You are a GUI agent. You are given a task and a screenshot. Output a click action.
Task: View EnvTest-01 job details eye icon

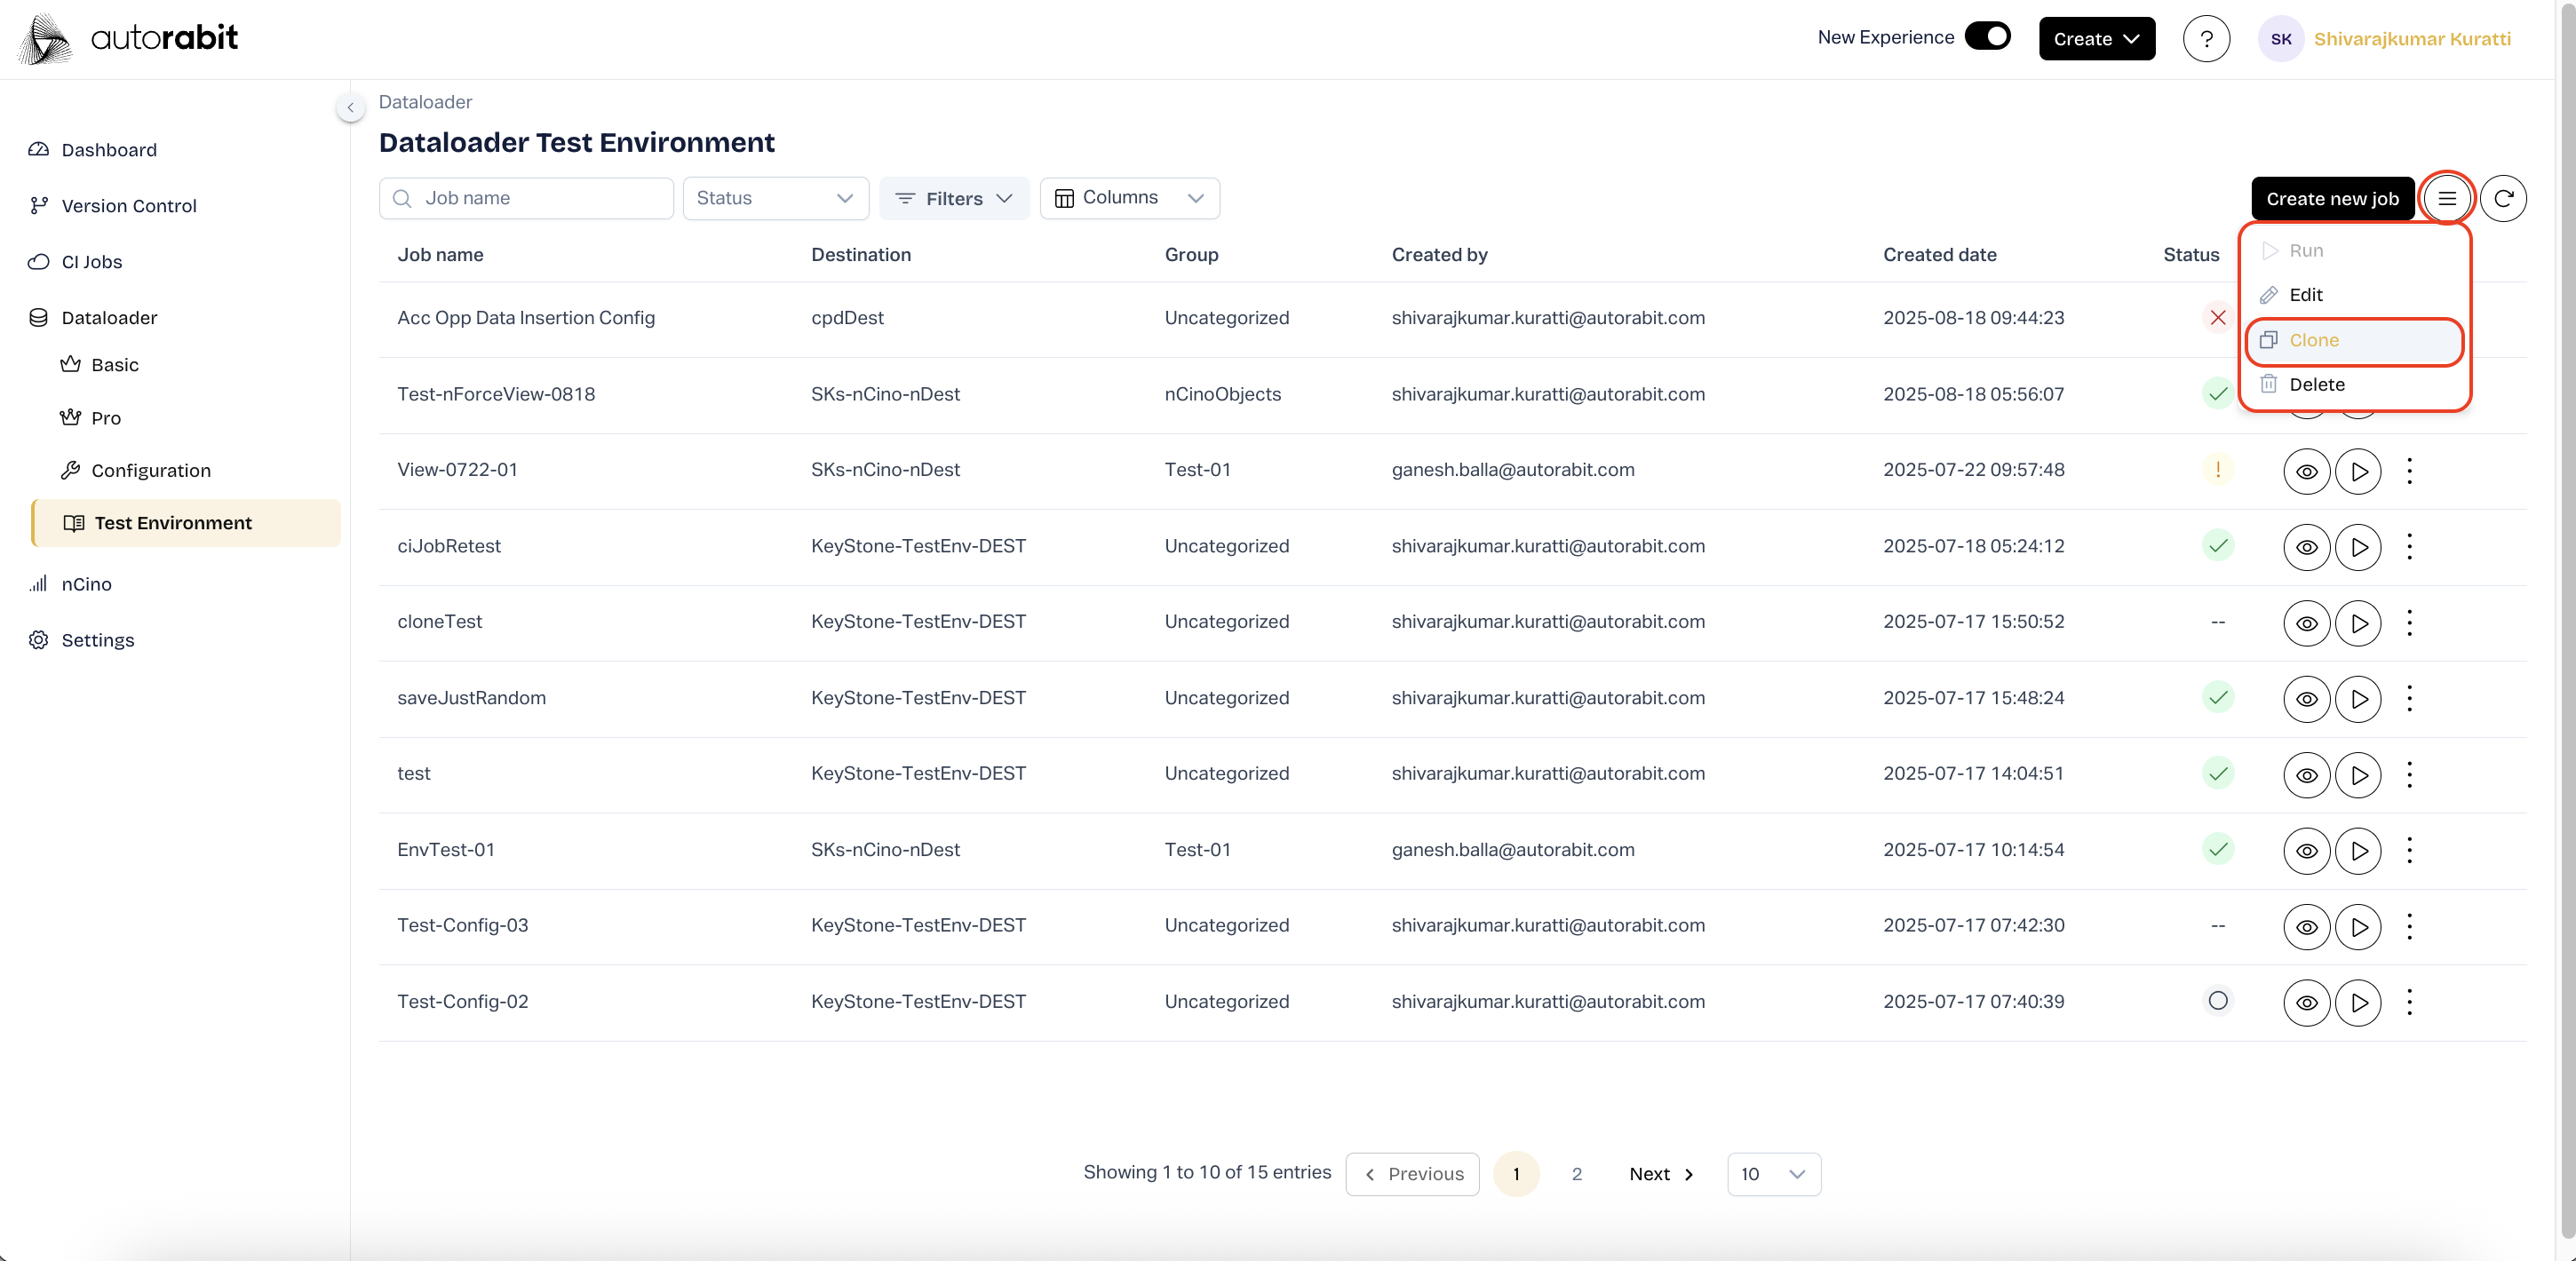[x=2306, y=851]
